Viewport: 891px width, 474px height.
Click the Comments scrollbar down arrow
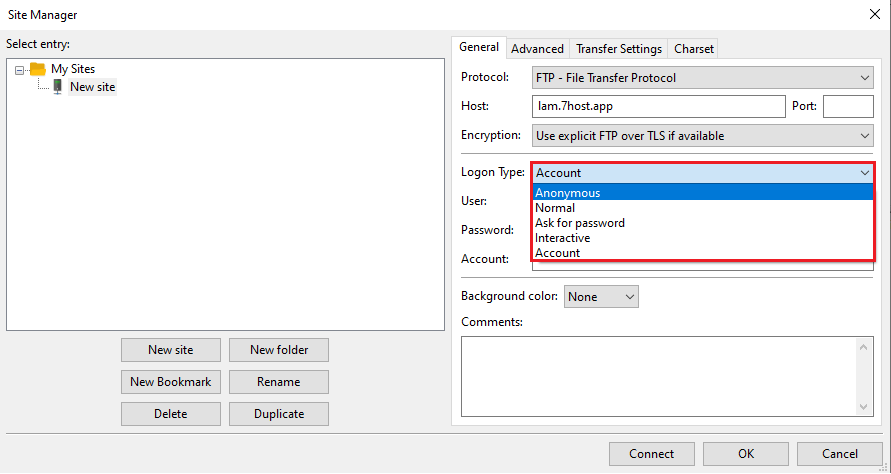[864, 407]
